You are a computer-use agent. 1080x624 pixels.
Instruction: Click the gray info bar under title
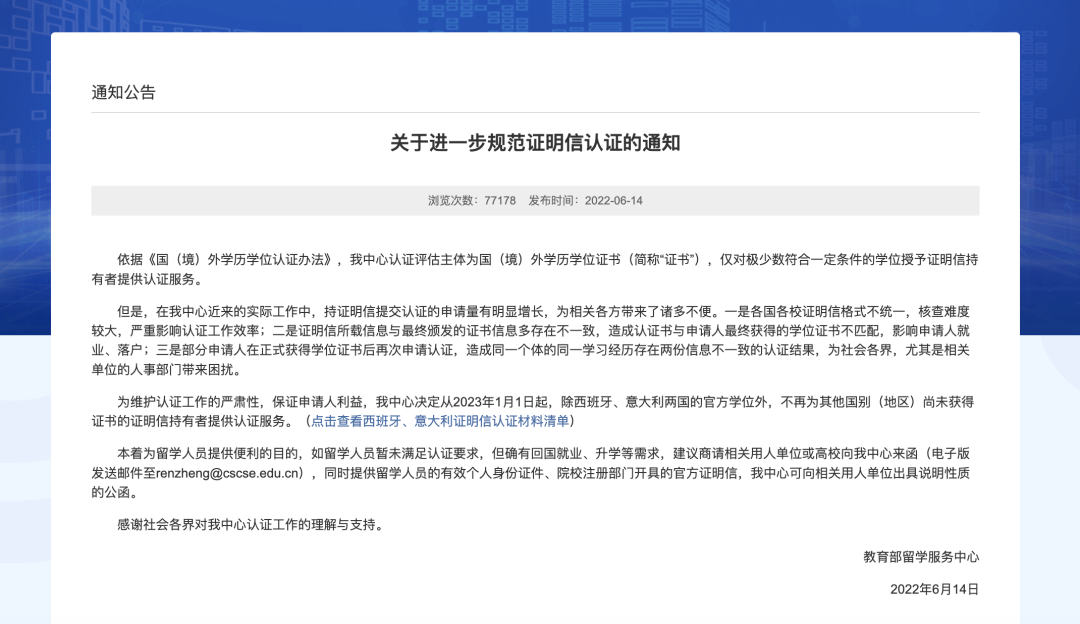point(800,200)
